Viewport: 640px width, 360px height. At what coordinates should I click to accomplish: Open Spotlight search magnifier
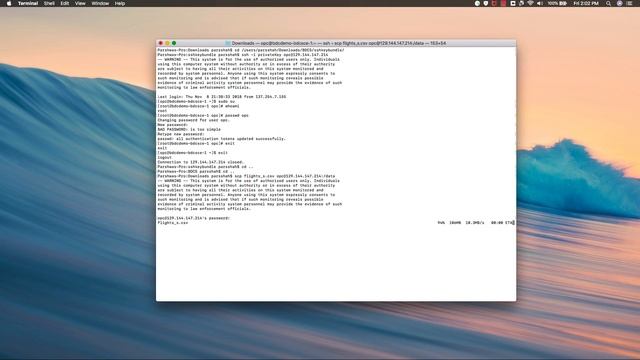pos(609,3)
